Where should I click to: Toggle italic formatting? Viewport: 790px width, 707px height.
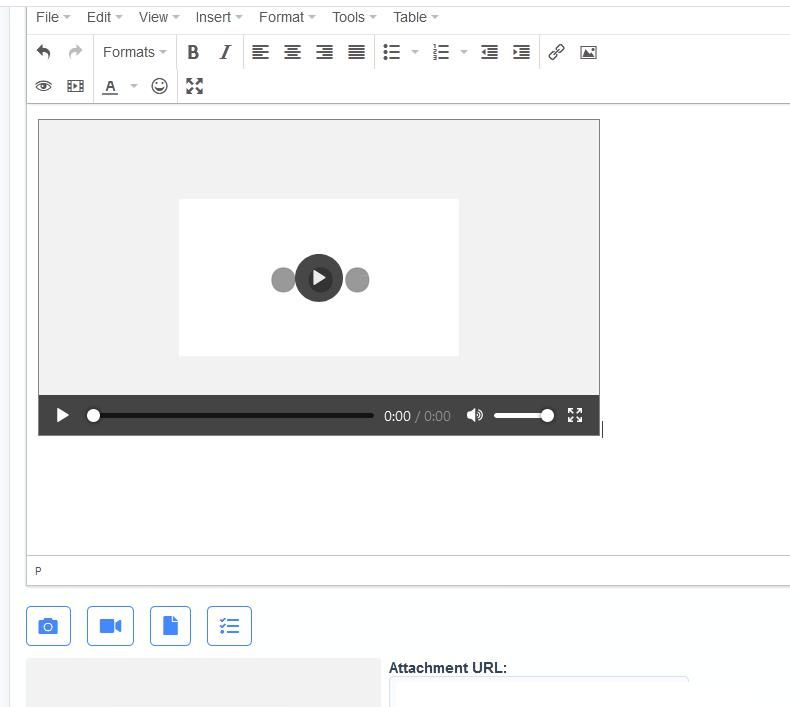pyautogui.click(x=225, y=52)
